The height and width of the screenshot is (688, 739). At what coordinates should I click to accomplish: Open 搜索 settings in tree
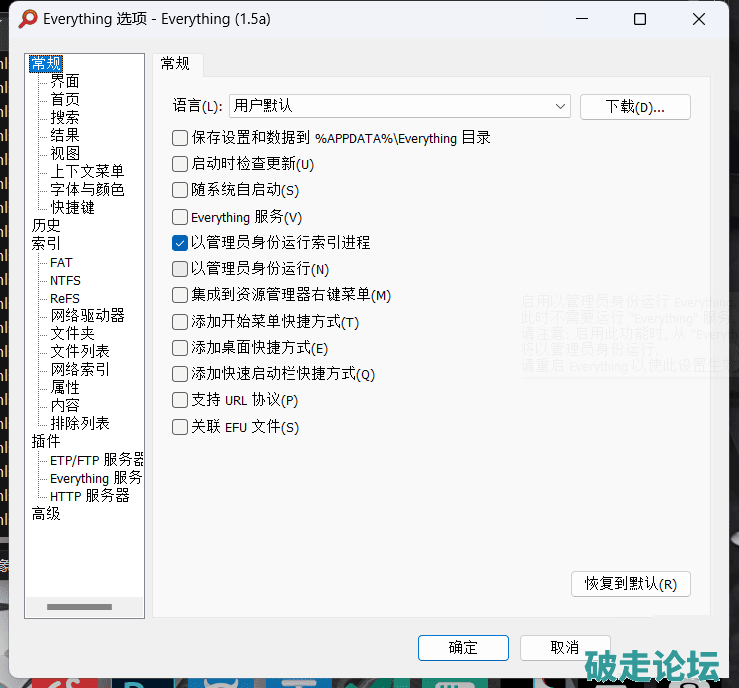[x=65, y=118]
